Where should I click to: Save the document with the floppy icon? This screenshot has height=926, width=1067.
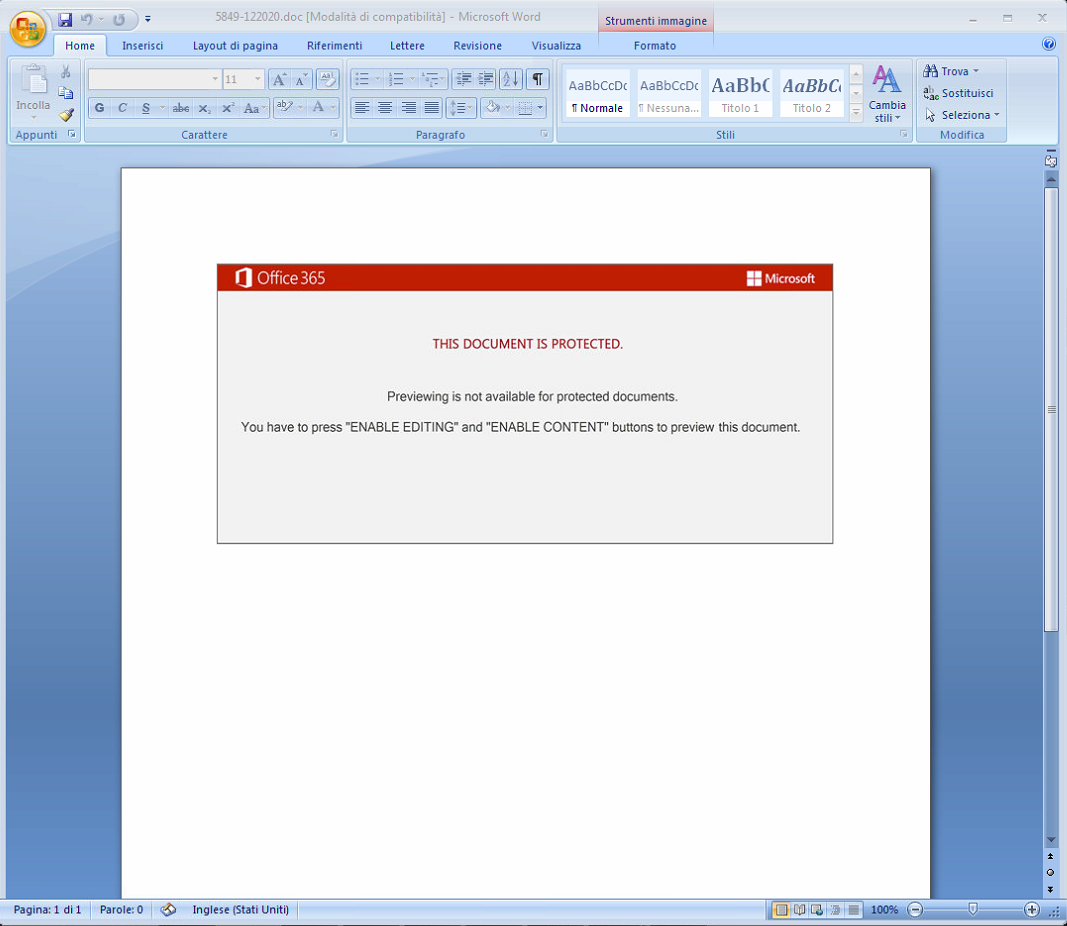pos(65,20)
